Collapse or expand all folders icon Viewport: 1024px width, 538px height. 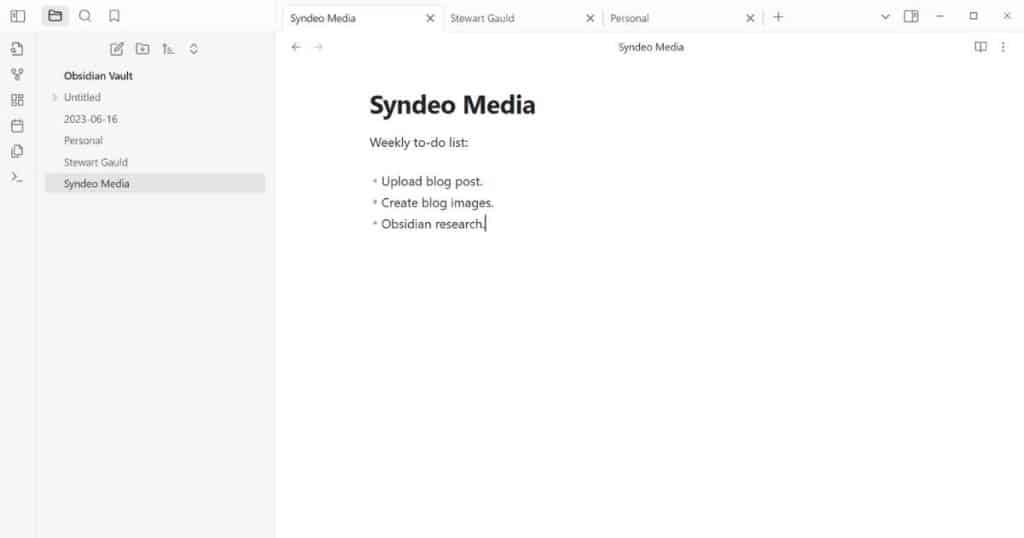click(193, 49)
